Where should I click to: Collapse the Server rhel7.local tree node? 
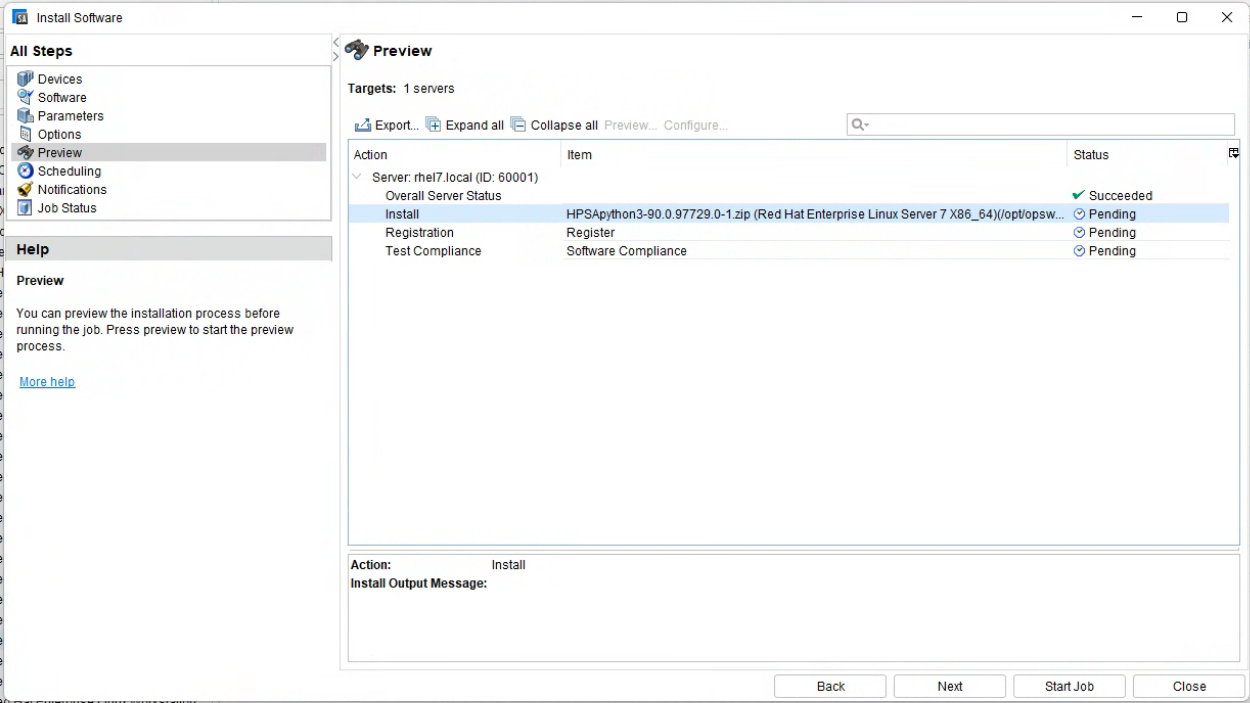(358, 177)
